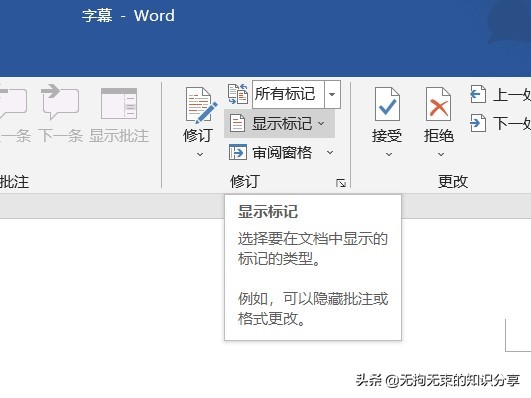
Task: Click the 下一条 next comment icon
Action: coord(60,101)
